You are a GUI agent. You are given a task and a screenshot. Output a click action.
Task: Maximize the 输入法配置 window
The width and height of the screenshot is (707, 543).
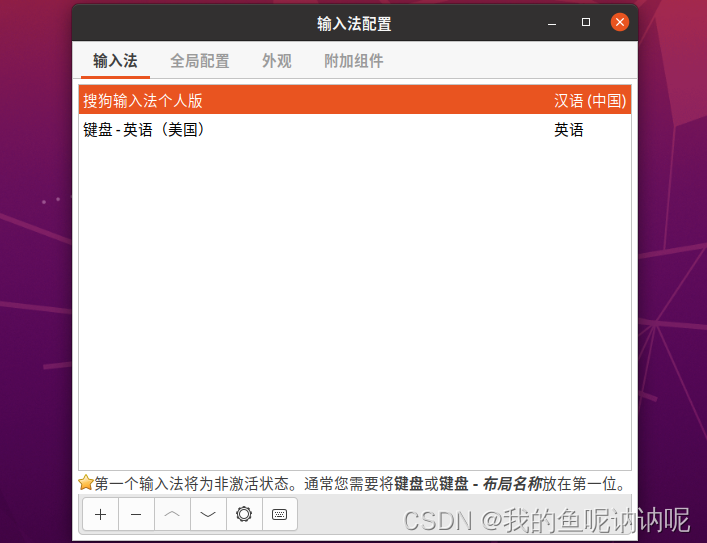[x=586, y=22]
